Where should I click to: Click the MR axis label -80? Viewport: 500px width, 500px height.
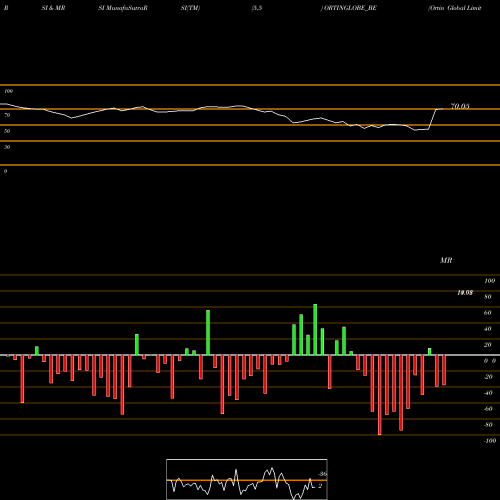[488, 425]
